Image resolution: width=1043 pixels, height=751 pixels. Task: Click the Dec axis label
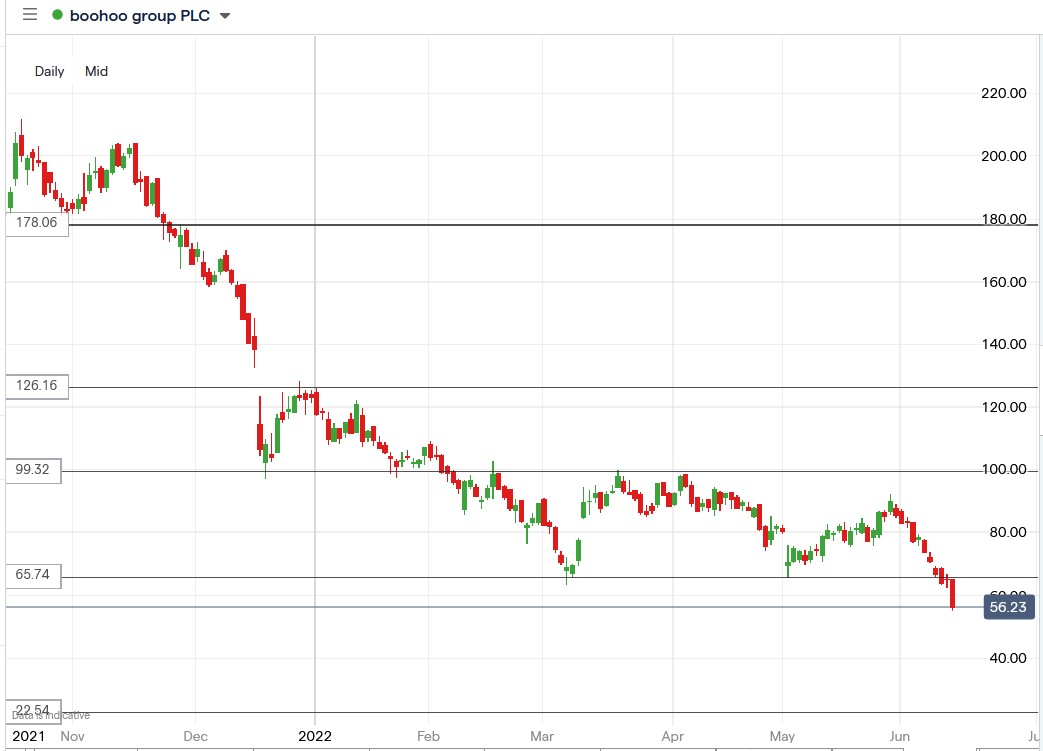[196, 736]
